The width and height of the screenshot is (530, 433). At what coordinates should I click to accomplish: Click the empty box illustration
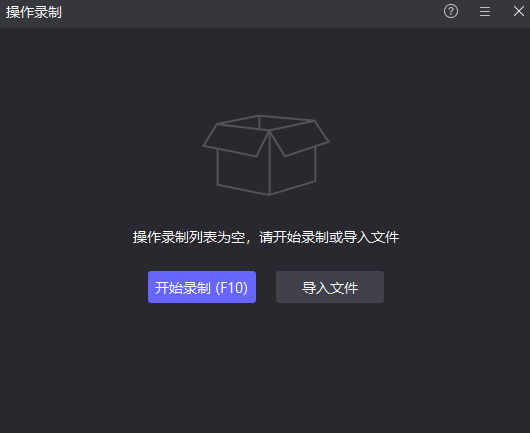[266, 155]
